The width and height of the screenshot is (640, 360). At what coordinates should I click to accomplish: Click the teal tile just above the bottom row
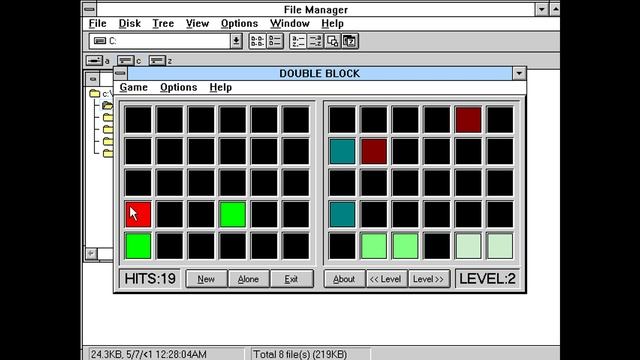342,214
